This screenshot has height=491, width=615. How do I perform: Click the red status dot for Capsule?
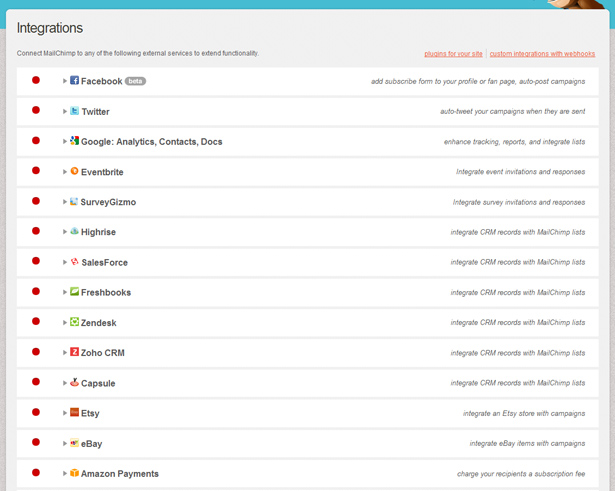point(36,382)
